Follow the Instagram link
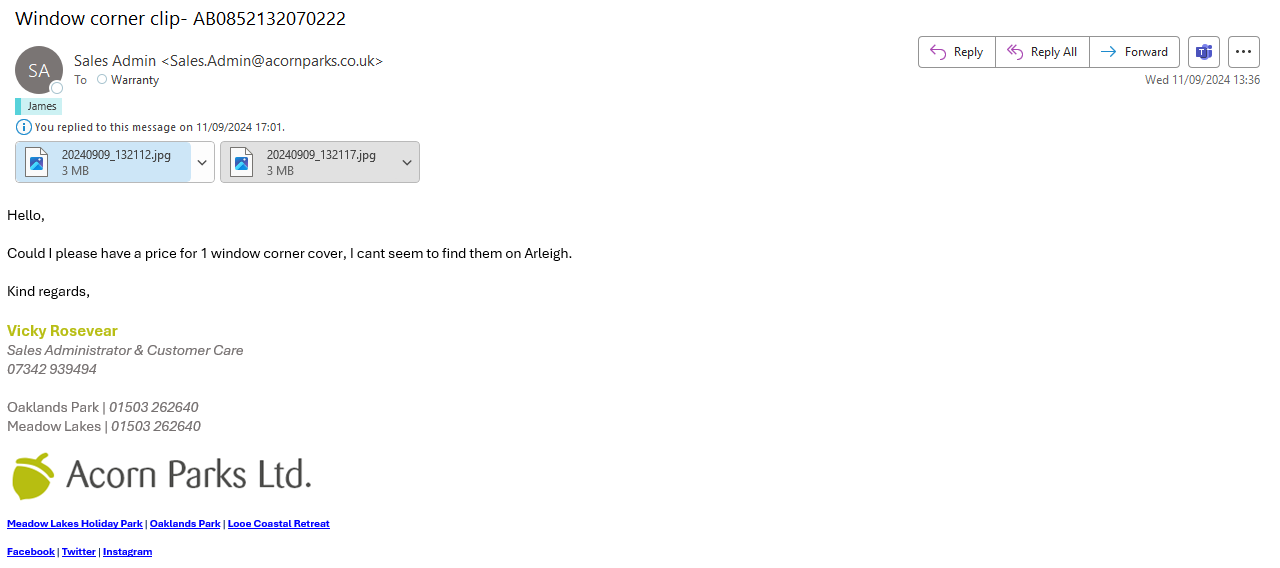Image resolution: width=1280 pixels, height=568 pixels. coord(127,552)
